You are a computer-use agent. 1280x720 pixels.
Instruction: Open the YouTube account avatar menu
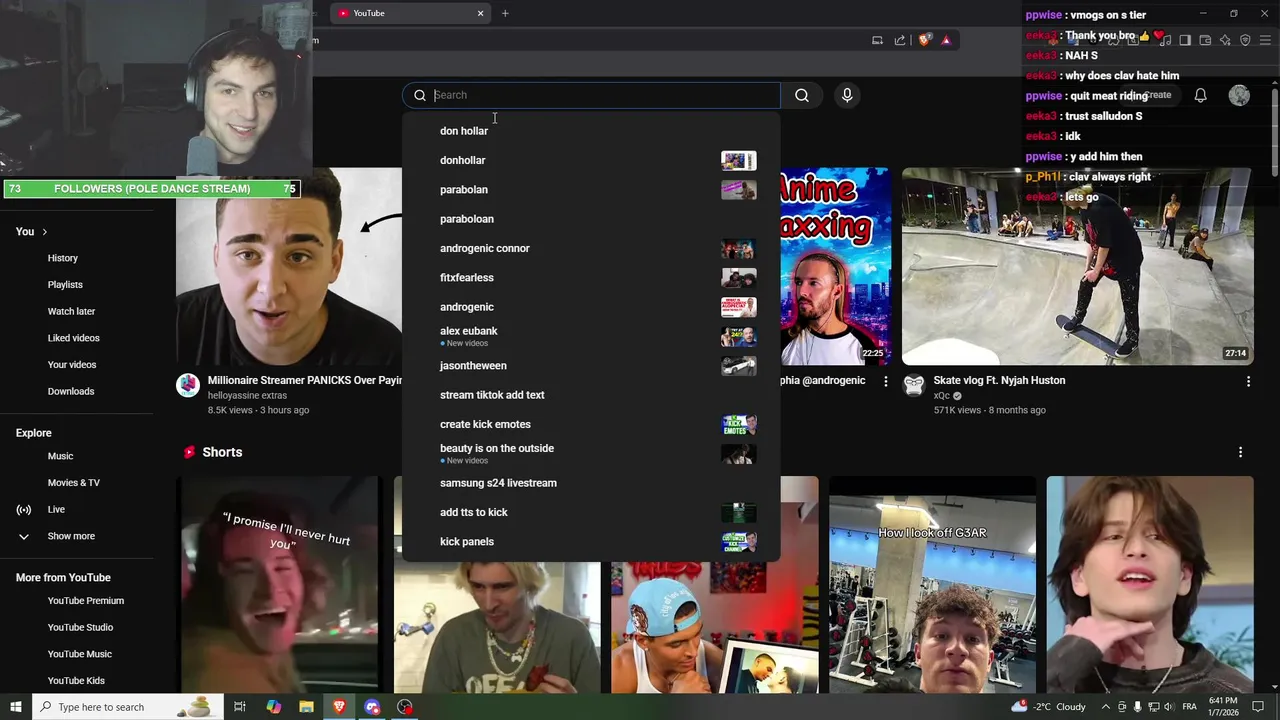(1239, 95)
